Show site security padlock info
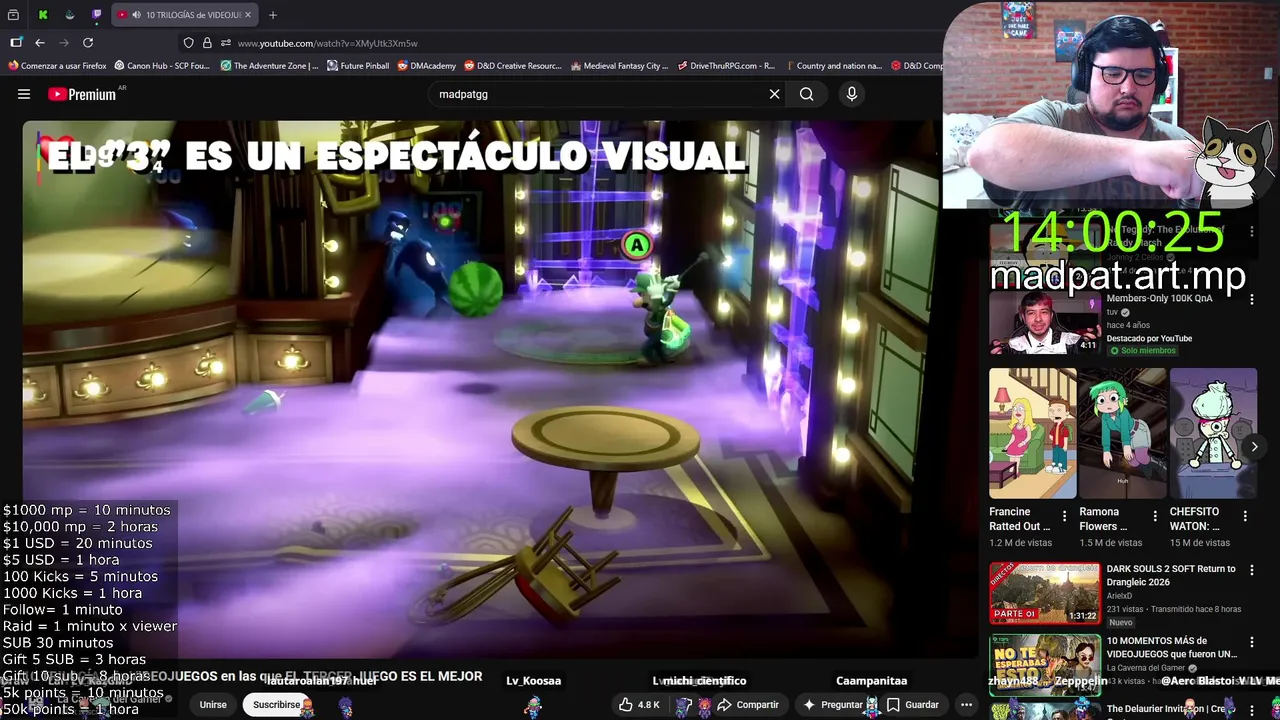The width and height of the screenshot is (1280, 720). [207, 43]
